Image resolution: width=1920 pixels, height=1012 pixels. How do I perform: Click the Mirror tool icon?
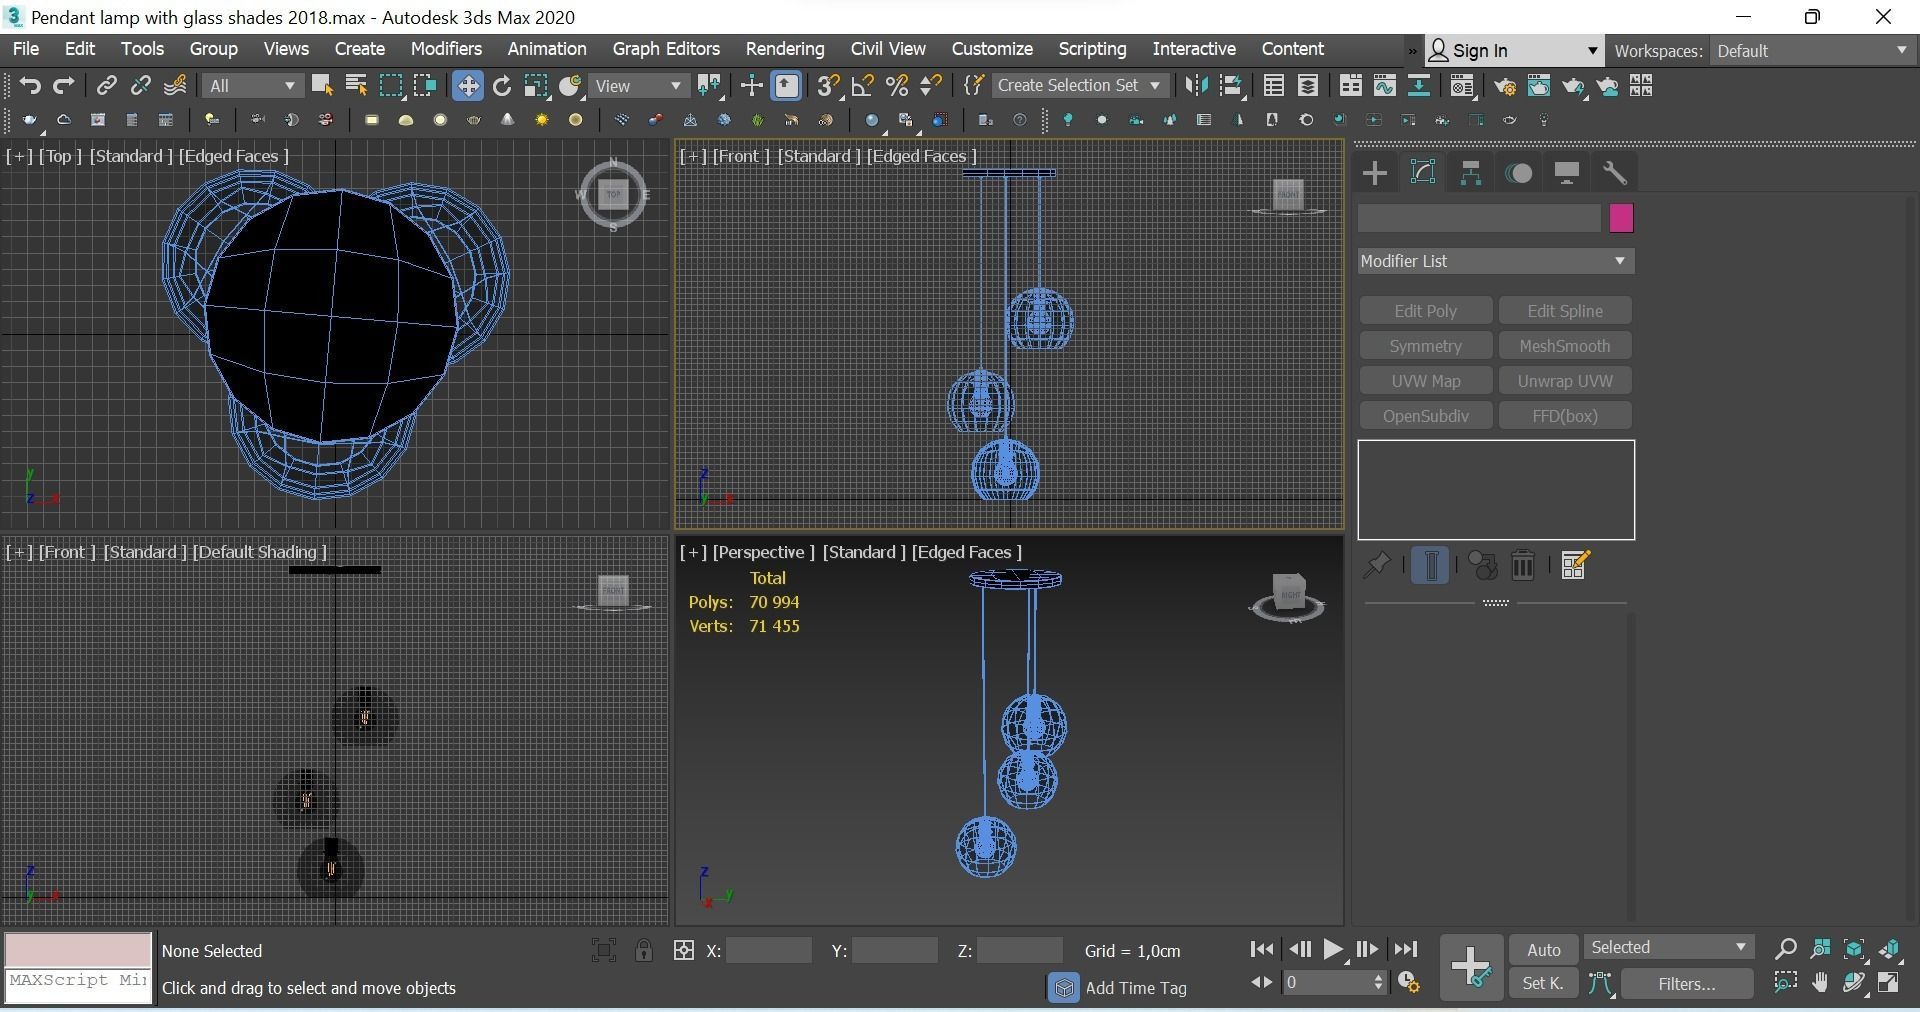[x=1196, y=86]
